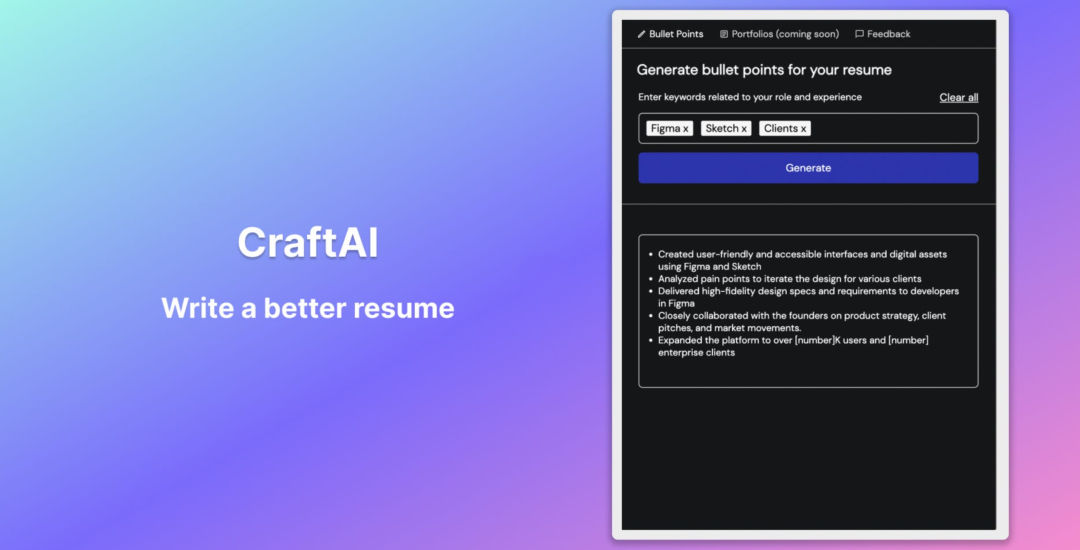Click the bullet 'Analyzed pain points to iterate'

[789, 279]
